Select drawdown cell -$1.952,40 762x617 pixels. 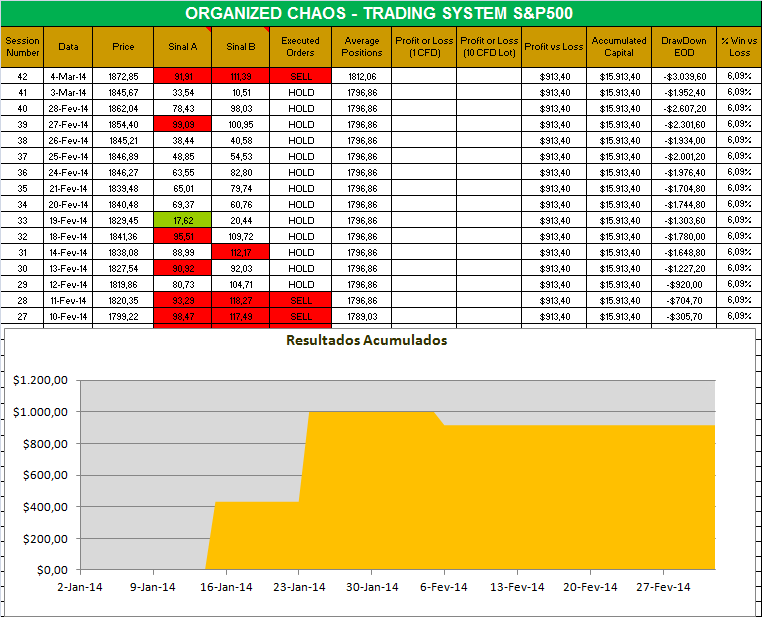(684, 92)
